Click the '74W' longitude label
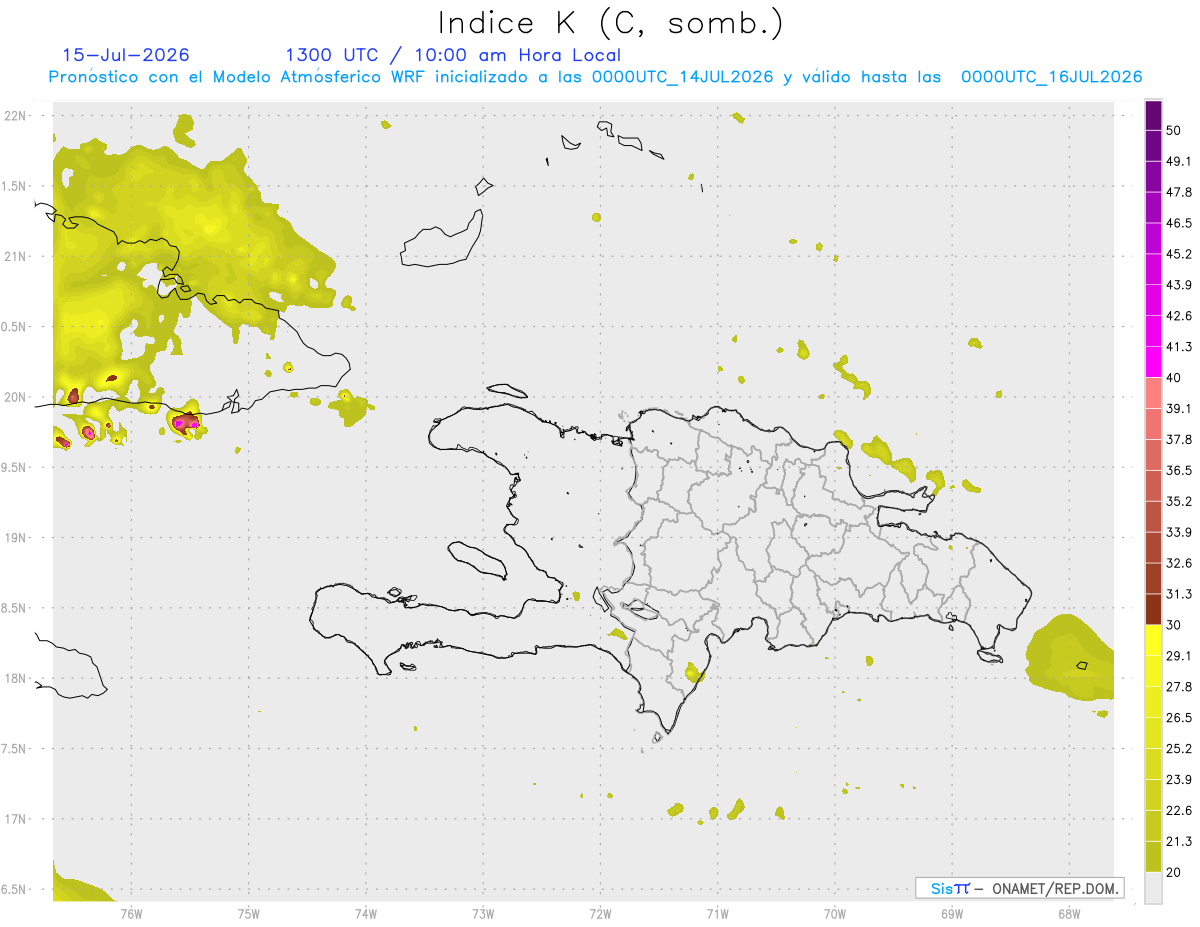Viewport: 1200px width, 927px height. (366, 914)
